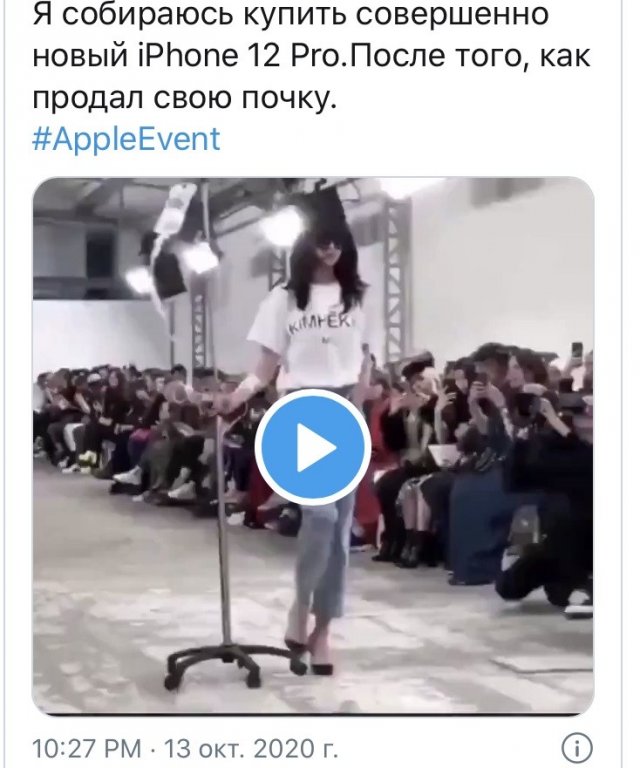Image resolution: width=640 pixels, height=768 pixels.
Task: Play the embedded runway video
Action: (312, 447)
